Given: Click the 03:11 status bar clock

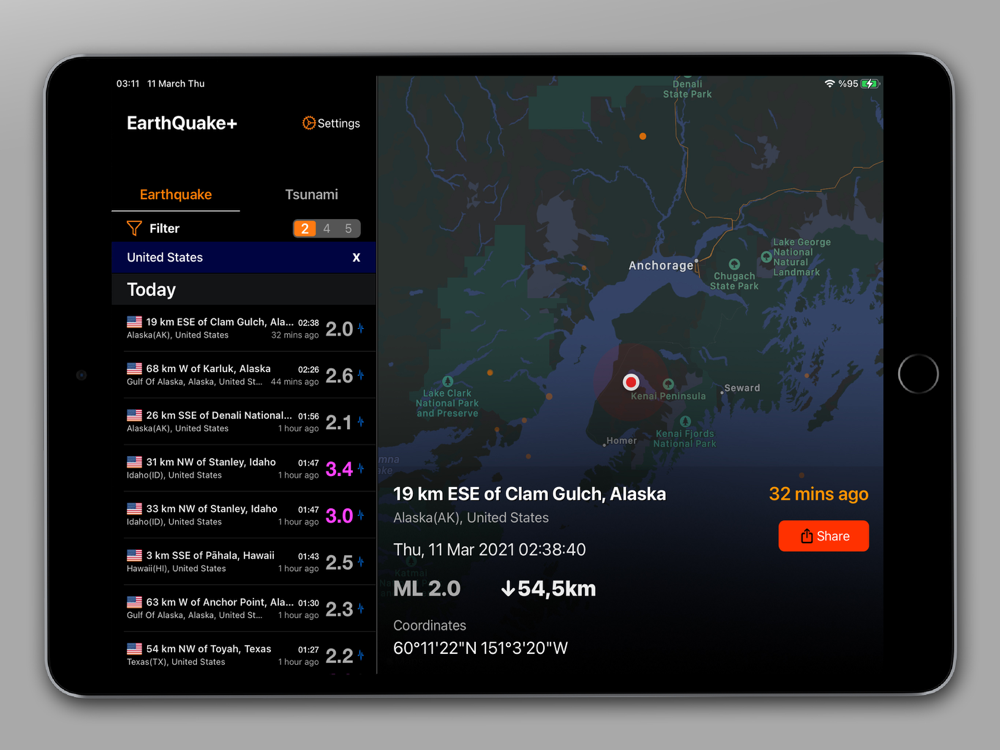Looking at the screenshot, I should pyautogui.click(x=128, y=84).
